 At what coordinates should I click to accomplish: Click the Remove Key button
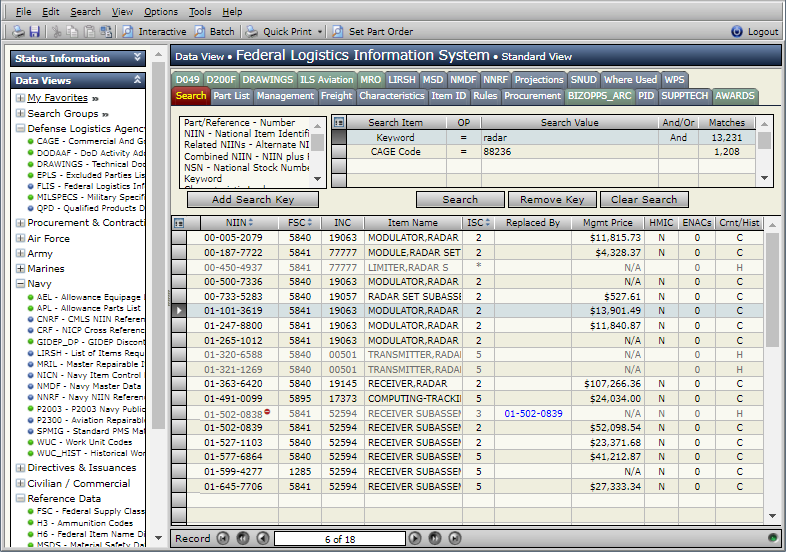(x=552, y=200)
